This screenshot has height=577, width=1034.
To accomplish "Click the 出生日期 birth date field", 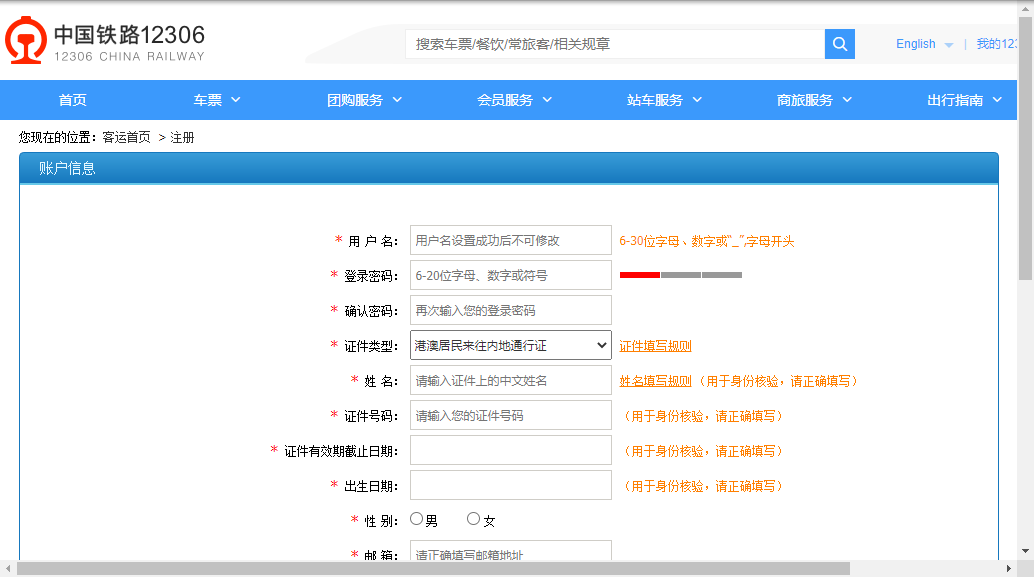I will tap(510, 484).
